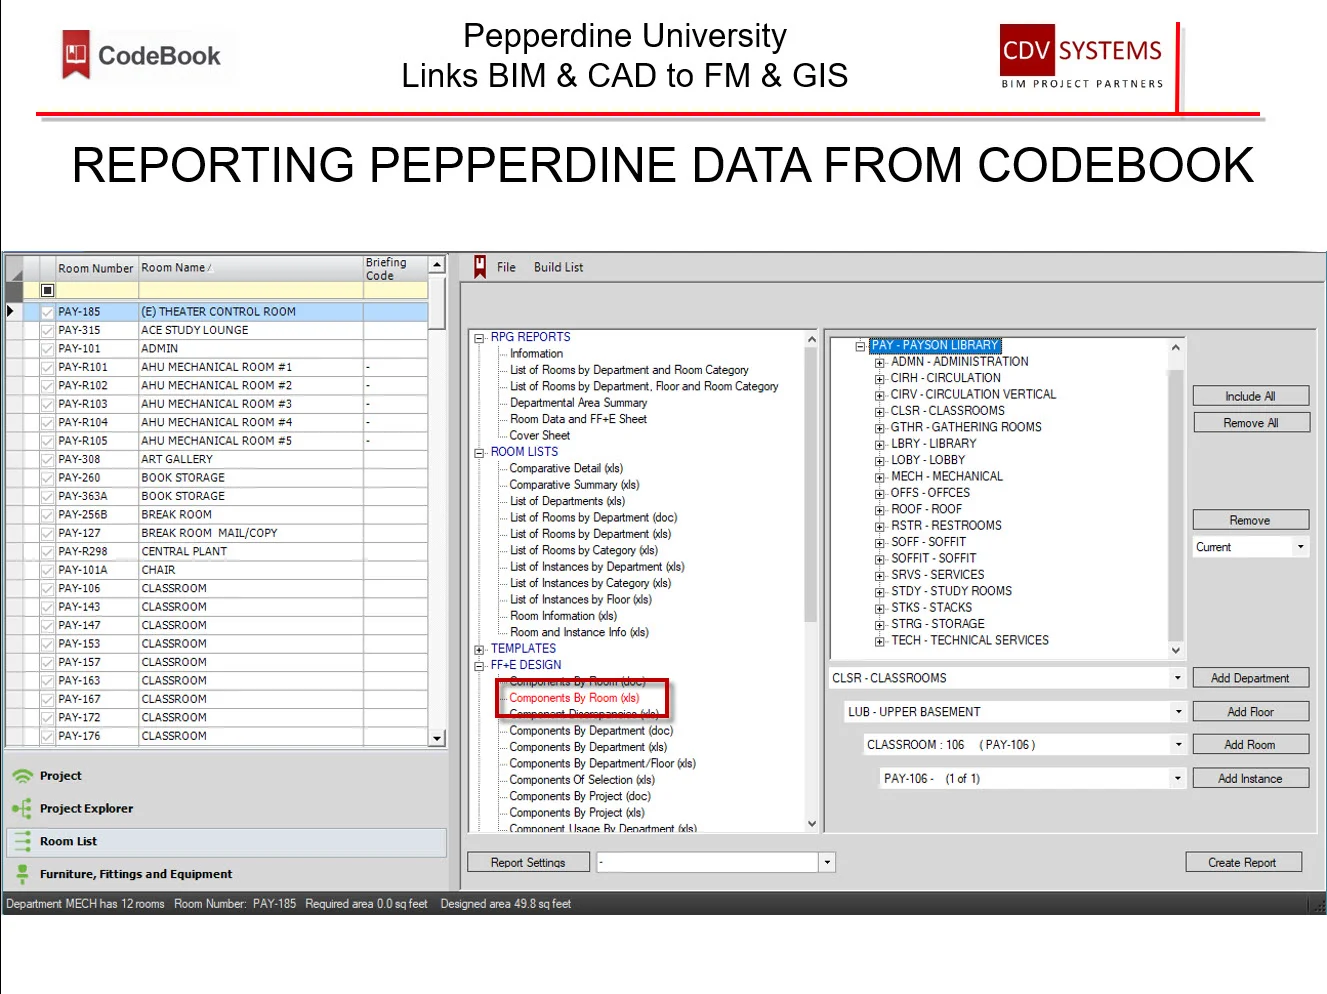Click the CDV Systems logo
Viewport: 1327px width, 994px height.
[x=1082, y=57]
